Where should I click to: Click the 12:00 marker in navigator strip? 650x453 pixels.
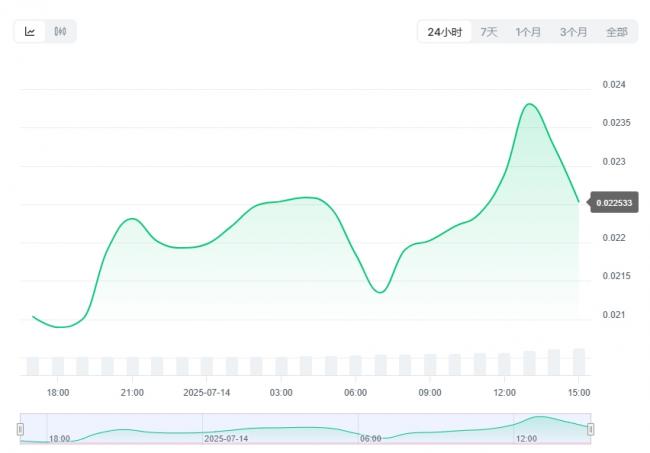point(526,438)
